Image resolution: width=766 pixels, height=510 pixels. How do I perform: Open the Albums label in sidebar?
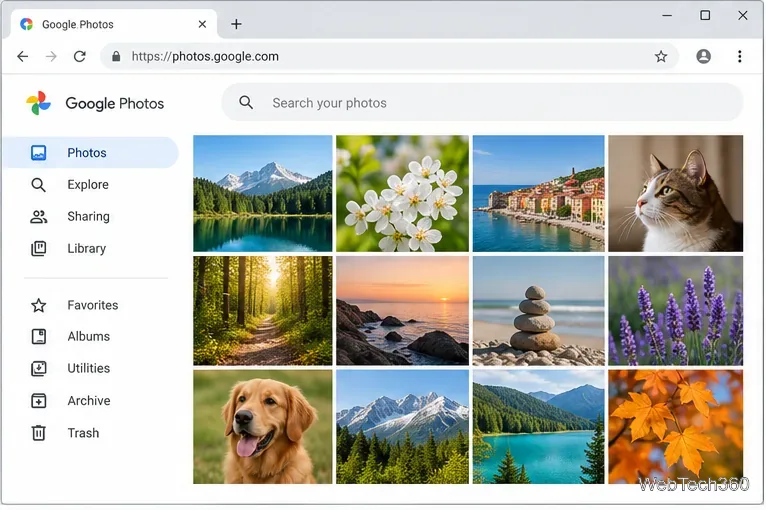[x=89, y=337]
